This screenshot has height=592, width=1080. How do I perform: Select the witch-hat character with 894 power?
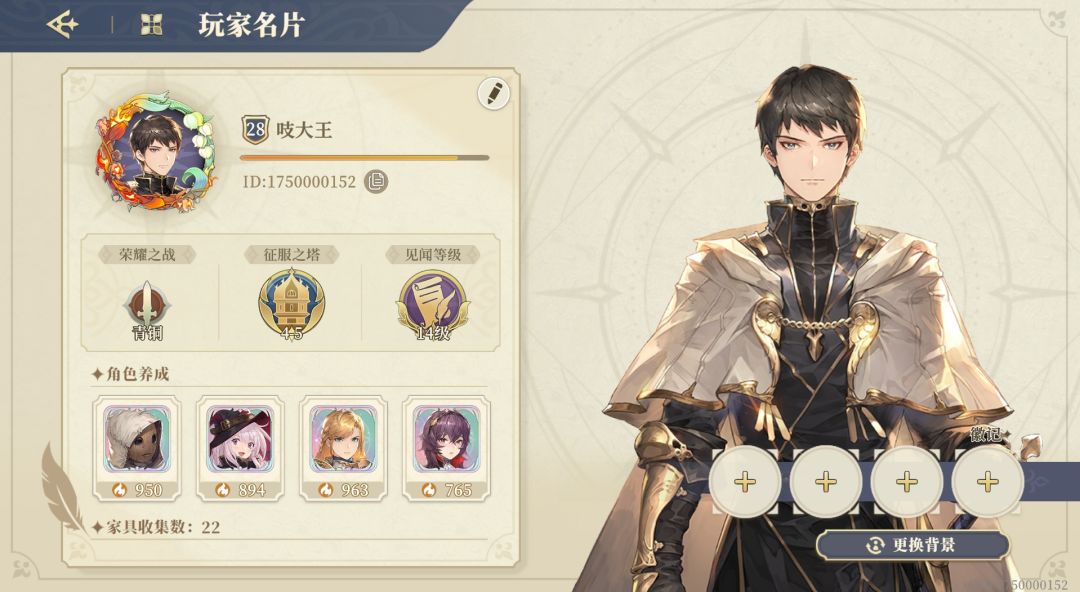coord(240,448)
